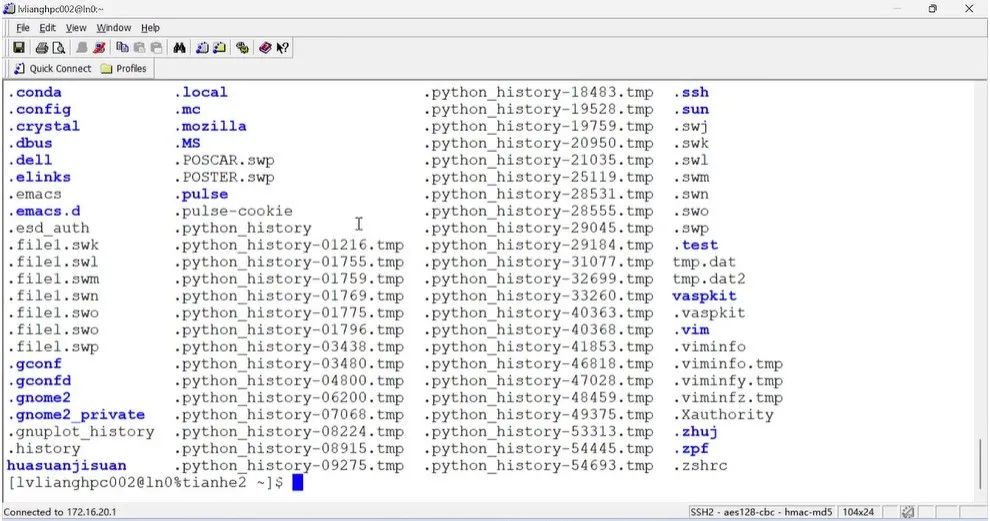Click the '.mozilla' directory entry
The image size is (990, 521).
(x=210, y=126)
